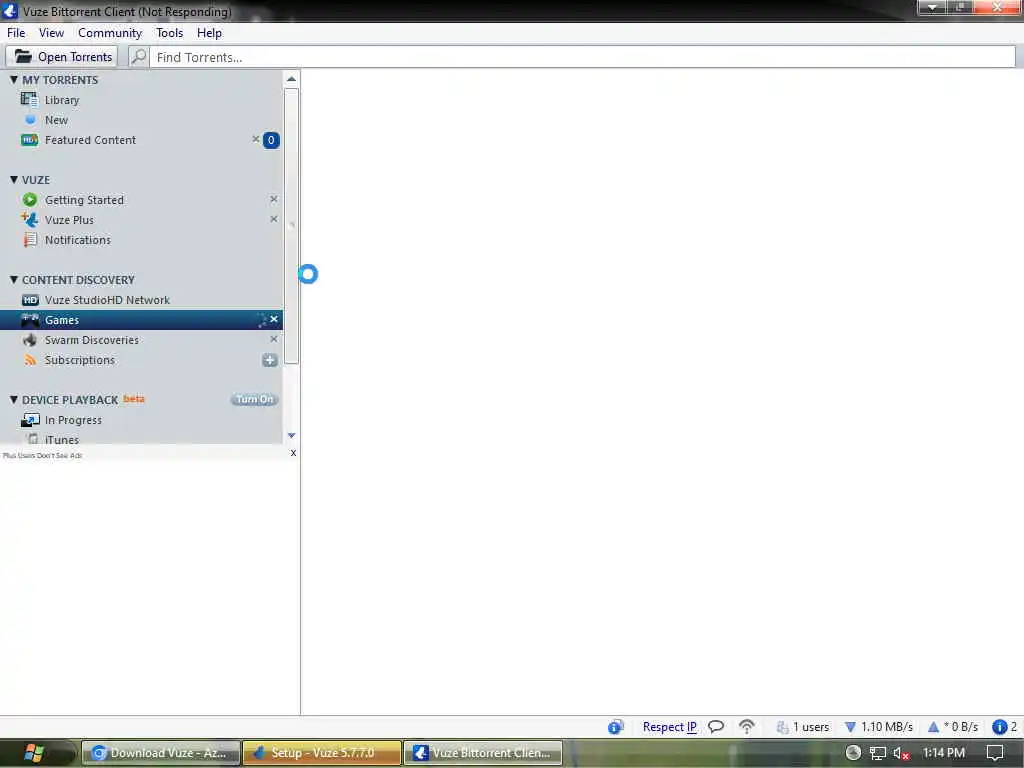The width and height of the screenshot is (1024, 768).
Task: Click the sidebar vertical scrollbar thumb
Action: pyautogui.click(x=291, y=225)
